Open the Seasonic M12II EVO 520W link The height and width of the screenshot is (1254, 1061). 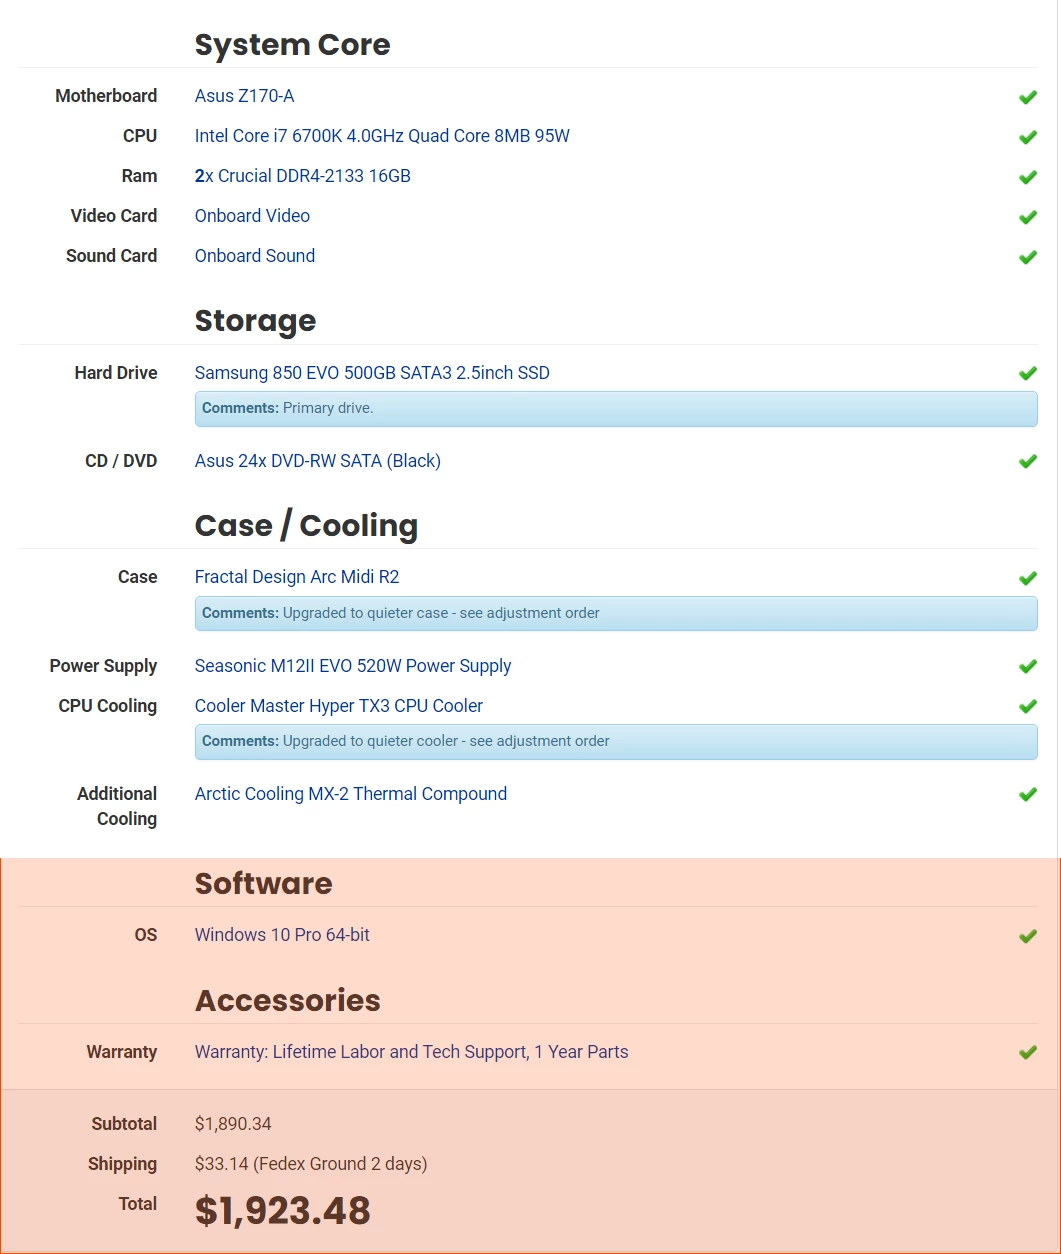point(353,666)
